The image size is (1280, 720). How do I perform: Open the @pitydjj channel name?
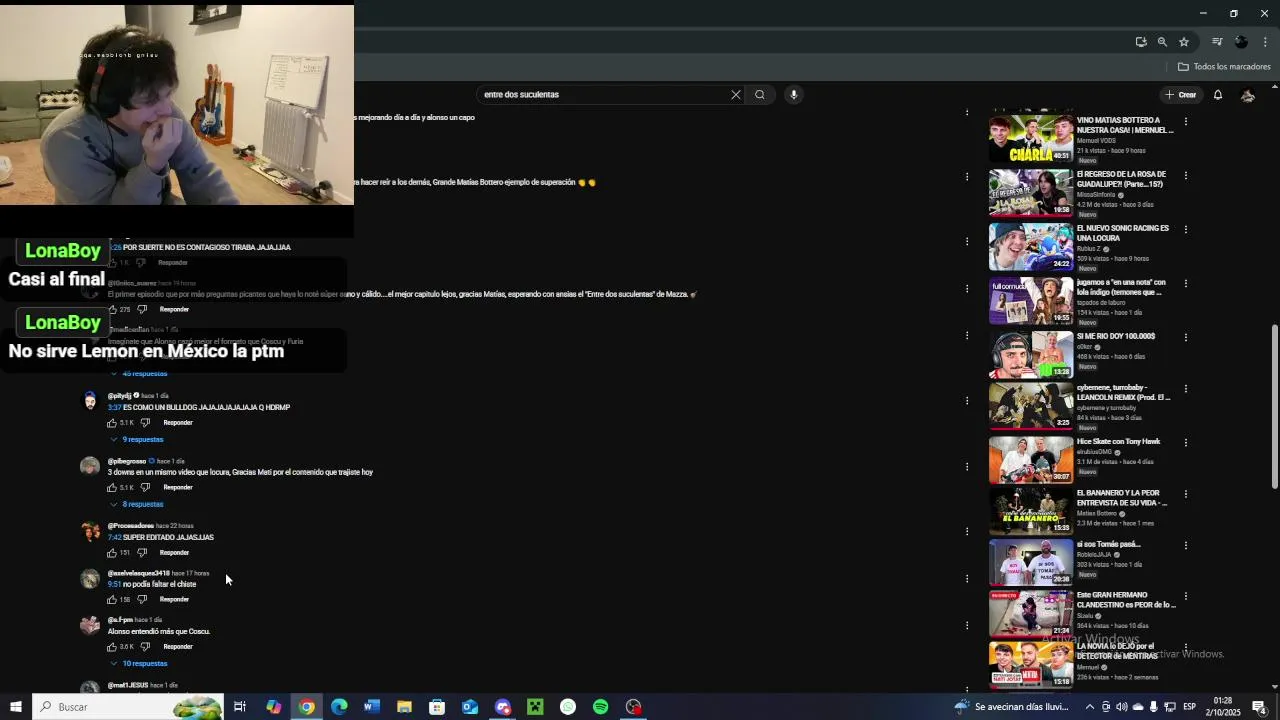tap(120, 396)
